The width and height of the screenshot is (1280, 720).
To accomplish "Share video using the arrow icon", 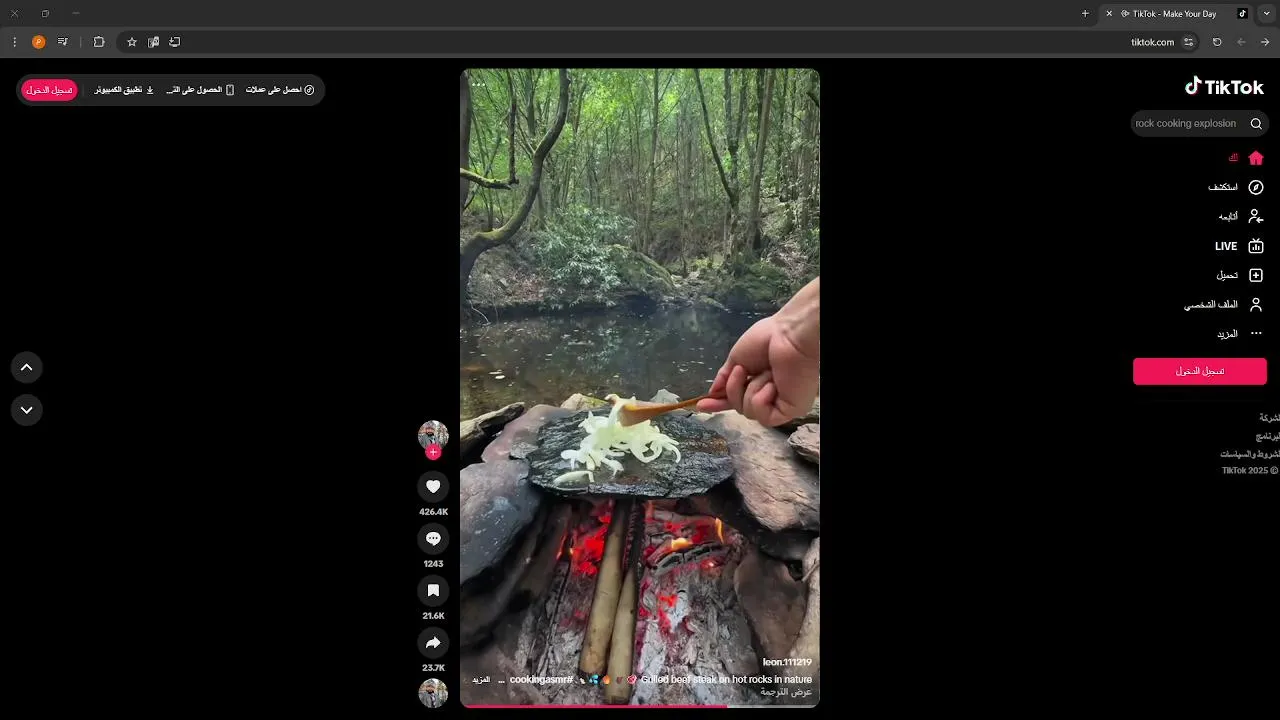I will pyautogui.click(x=433, y=643).
